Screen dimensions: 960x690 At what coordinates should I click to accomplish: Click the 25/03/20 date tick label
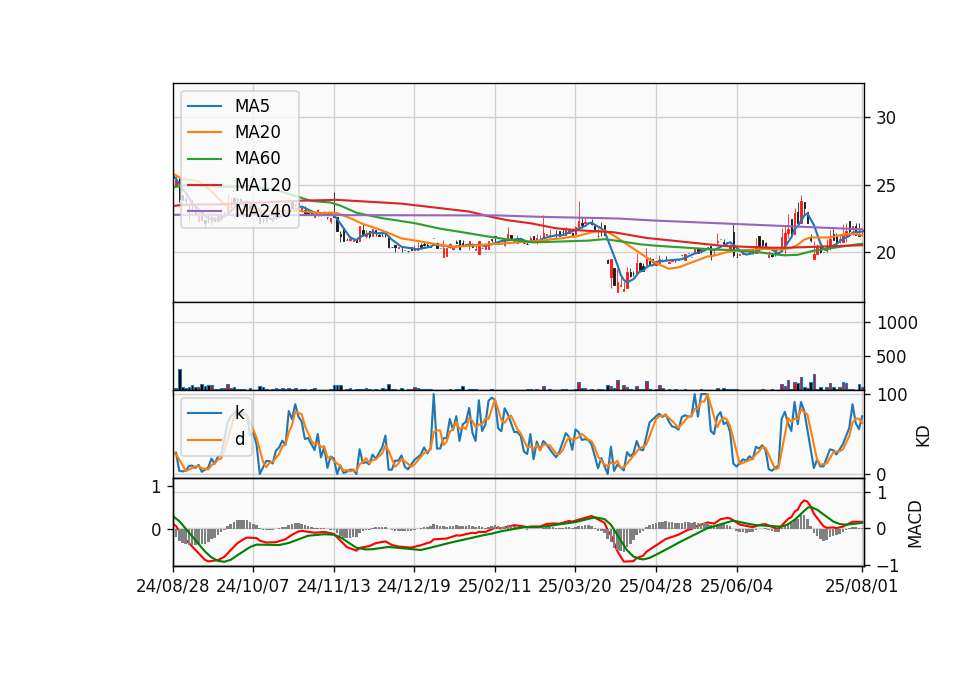(575, 586)
